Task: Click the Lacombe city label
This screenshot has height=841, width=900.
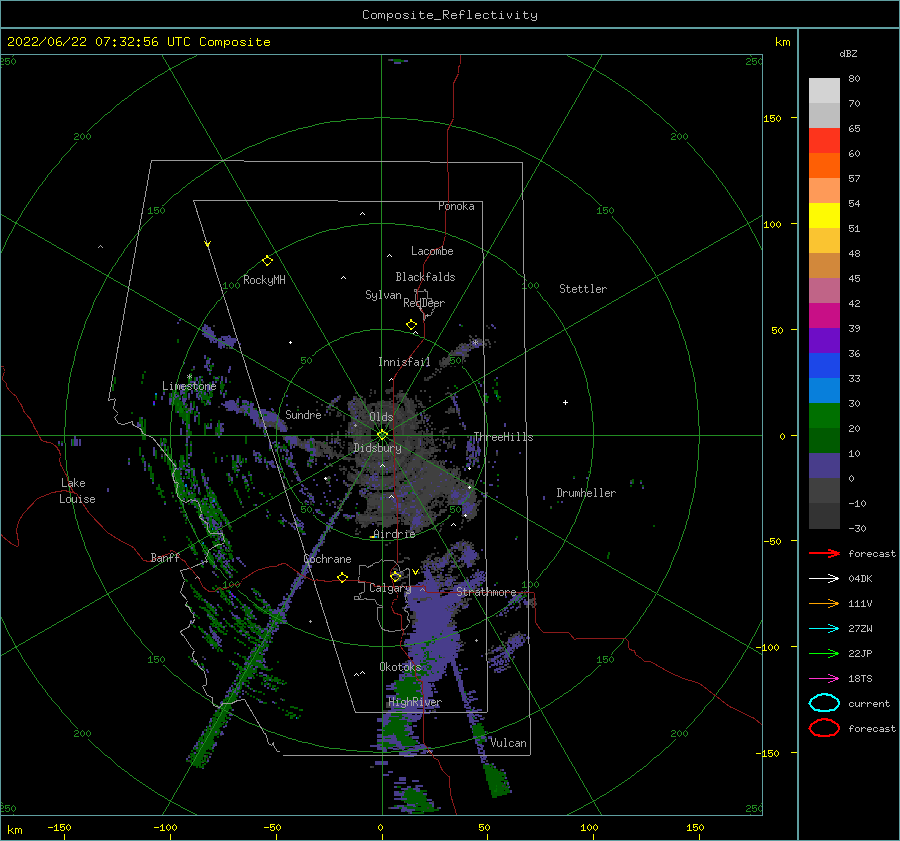Action: [432, 251]
